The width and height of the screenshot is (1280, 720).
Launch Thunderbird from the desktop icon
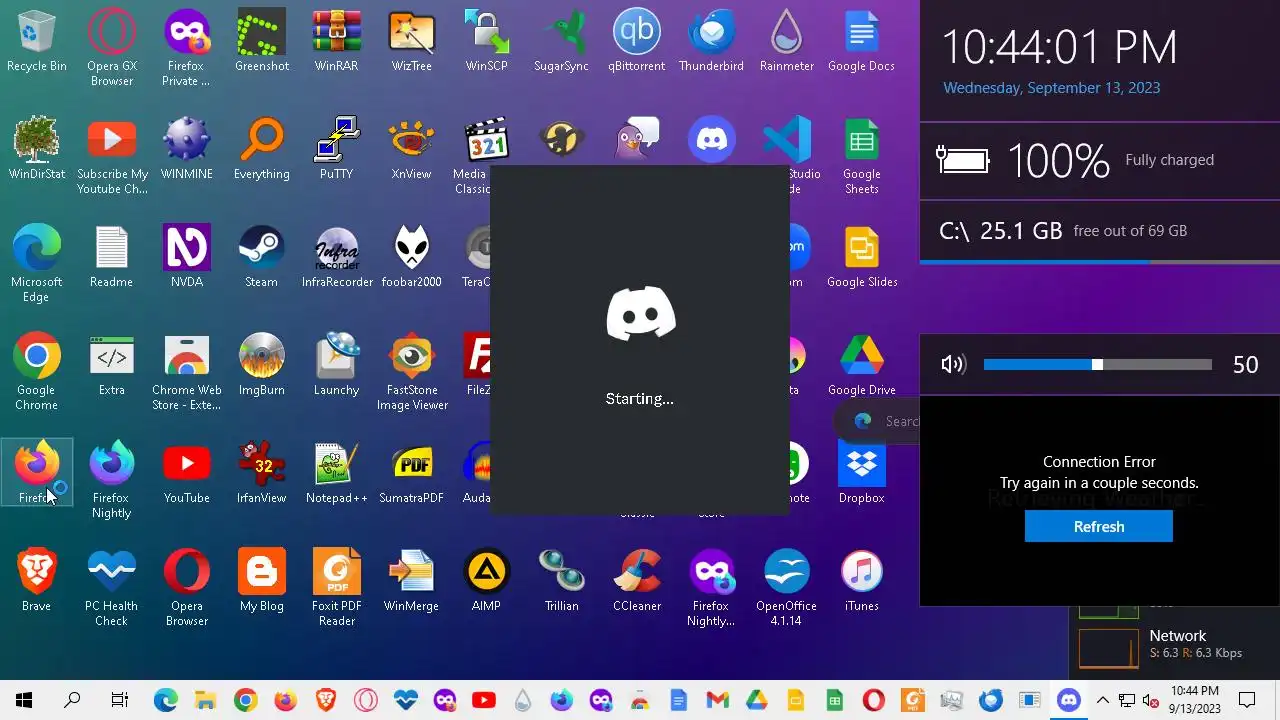(x=711, y=42)
